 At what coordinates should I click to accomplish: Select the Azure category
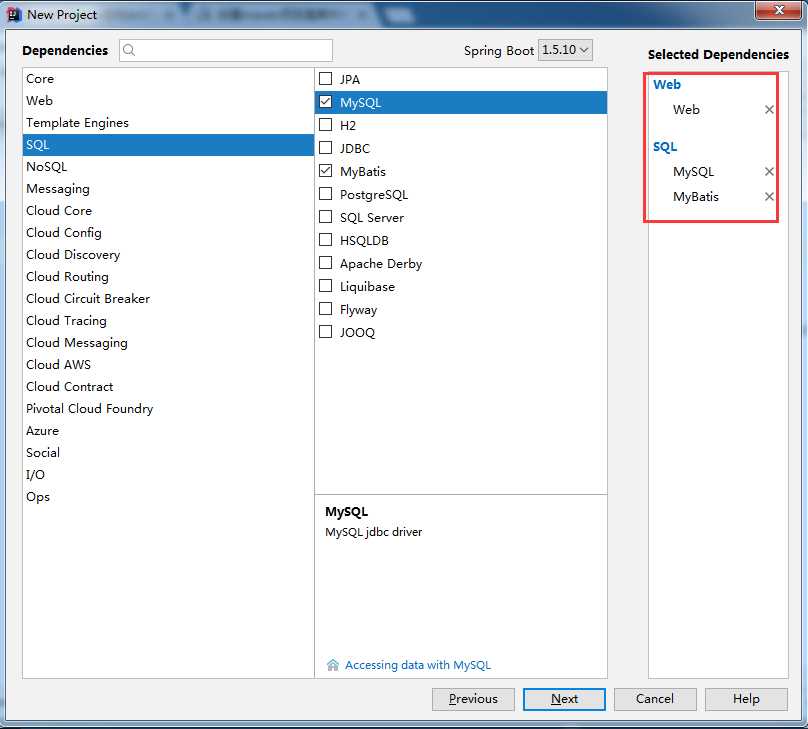pos(168,431)
